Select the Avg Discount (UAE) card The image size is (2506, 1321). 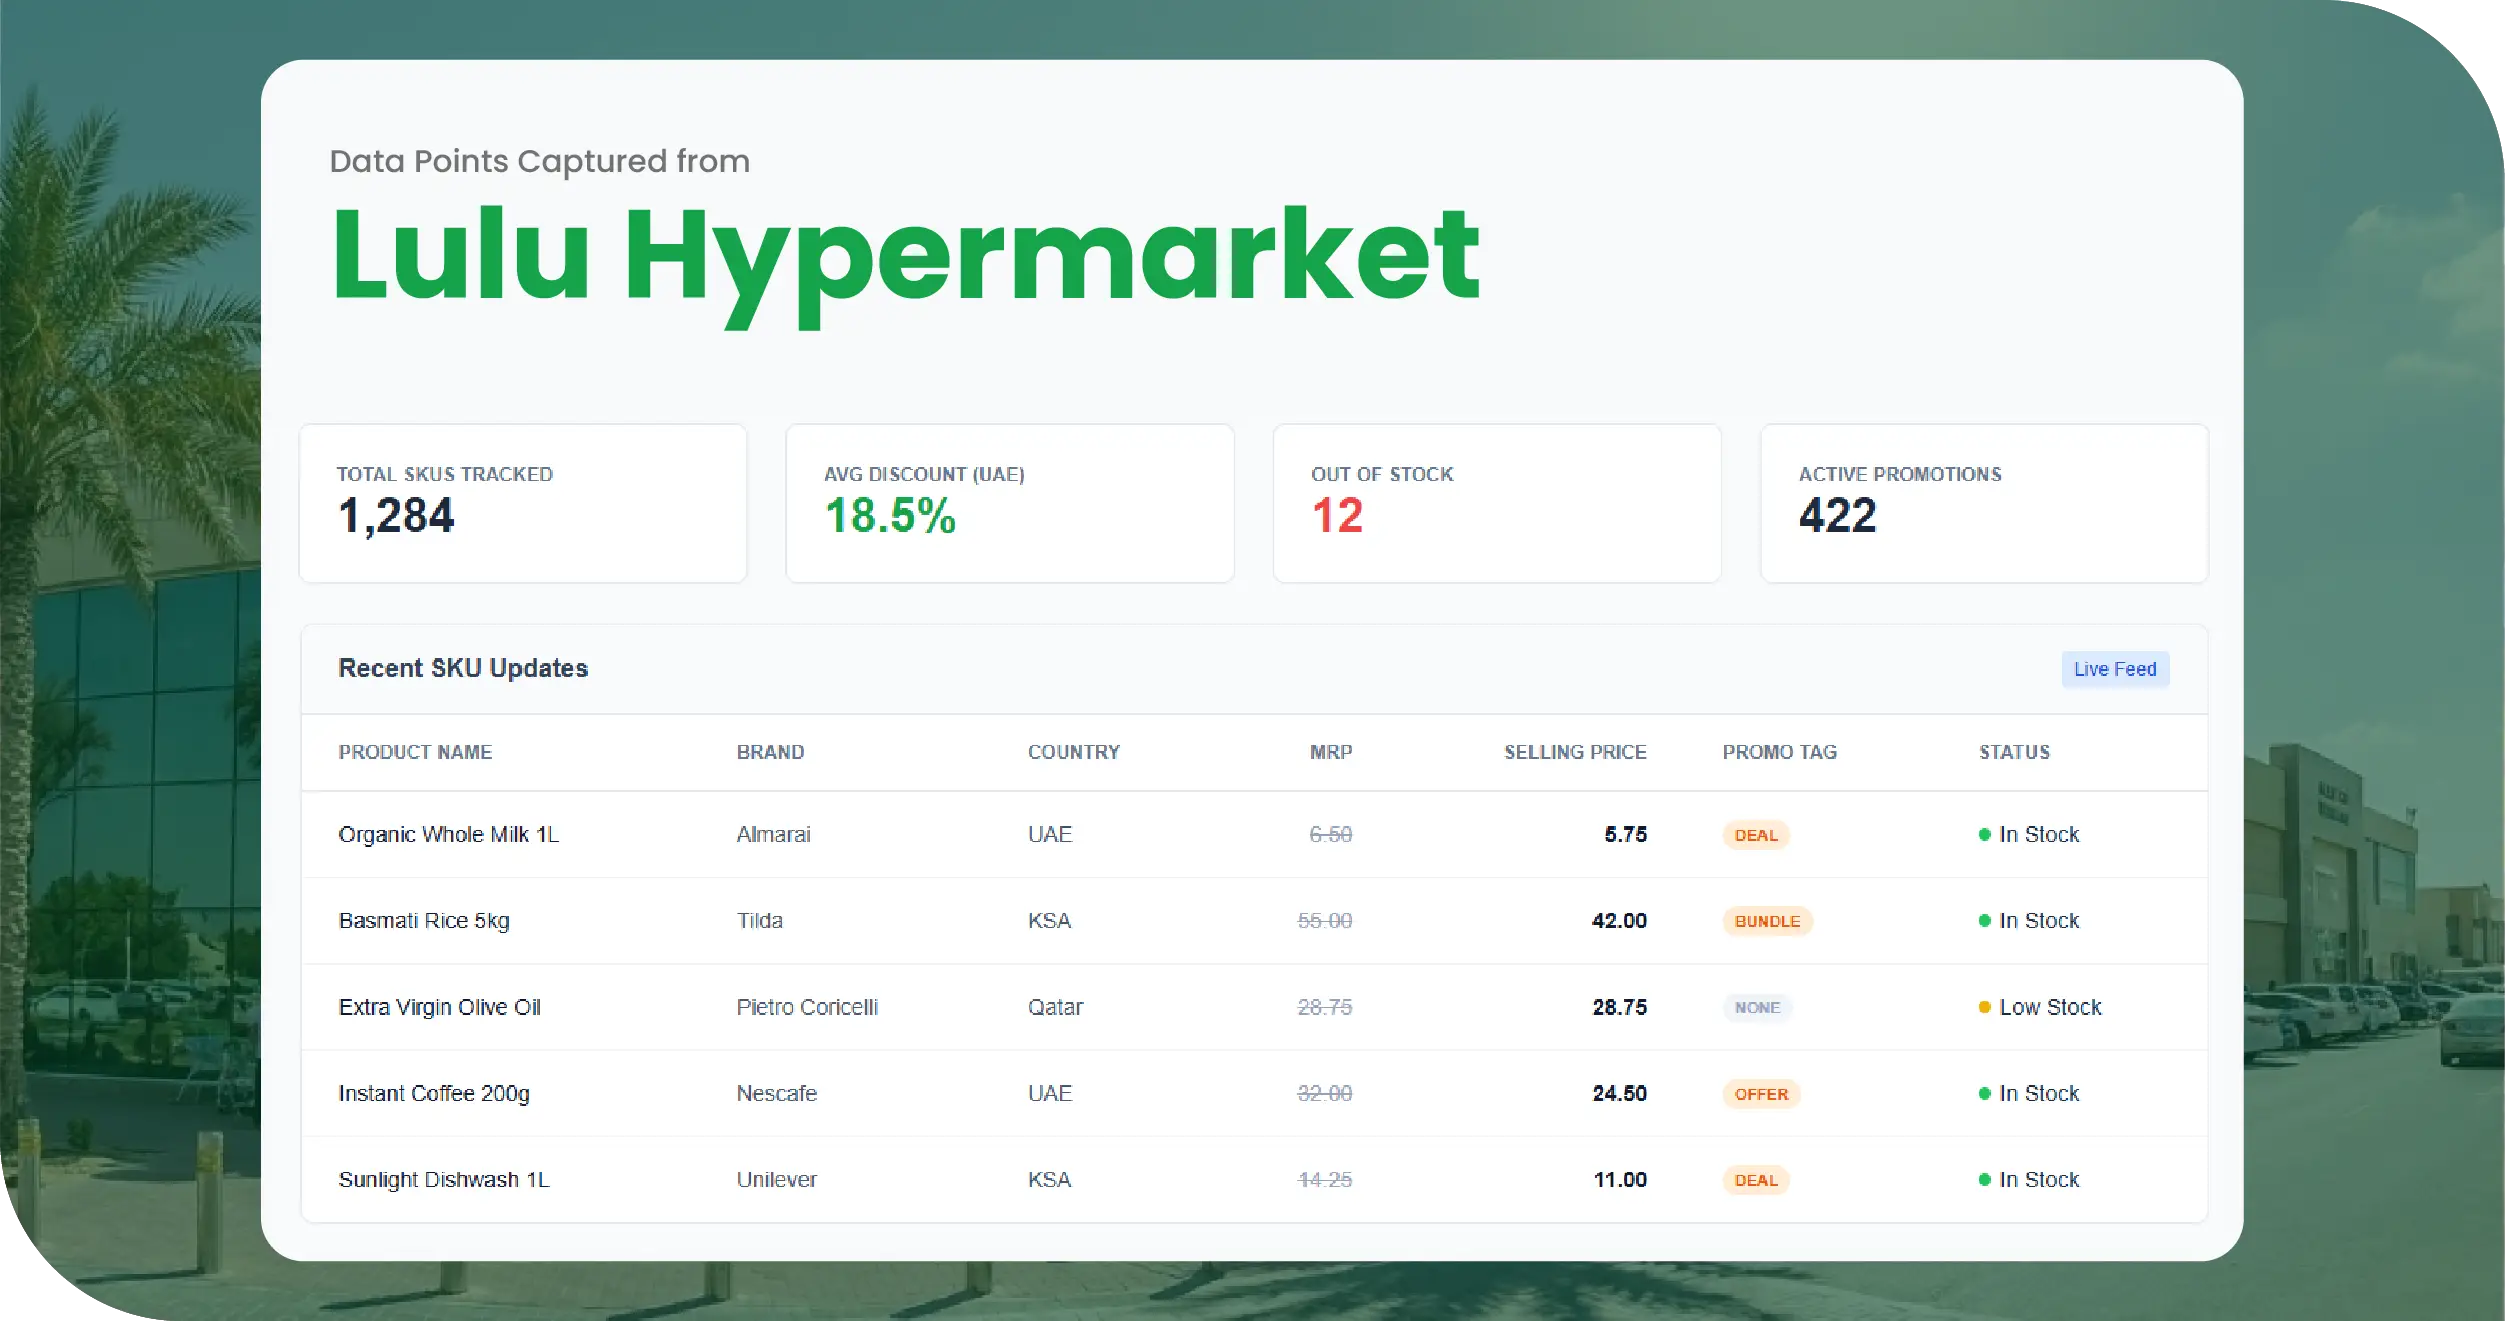[x=1009, y=503]
